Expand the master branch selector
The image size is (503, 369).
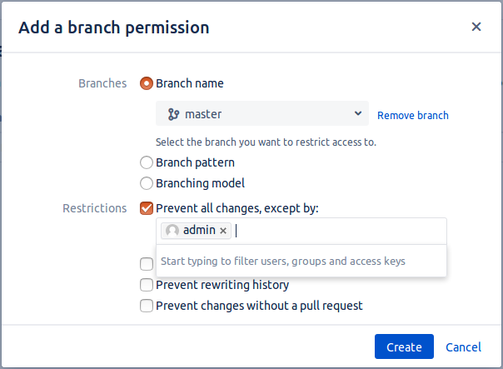[262, 114]
